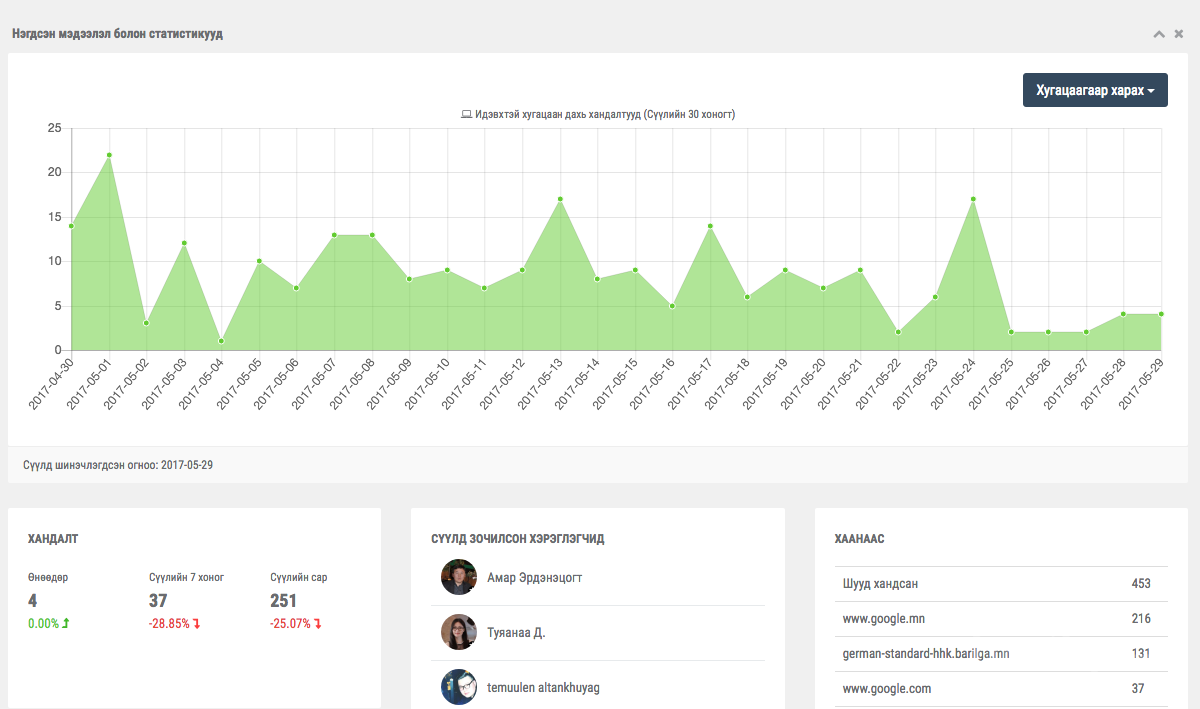Click red down arrow next to -28.85%
This screenshot has height=709, width=1200.
pyautogui.click(x=197, y=624)
